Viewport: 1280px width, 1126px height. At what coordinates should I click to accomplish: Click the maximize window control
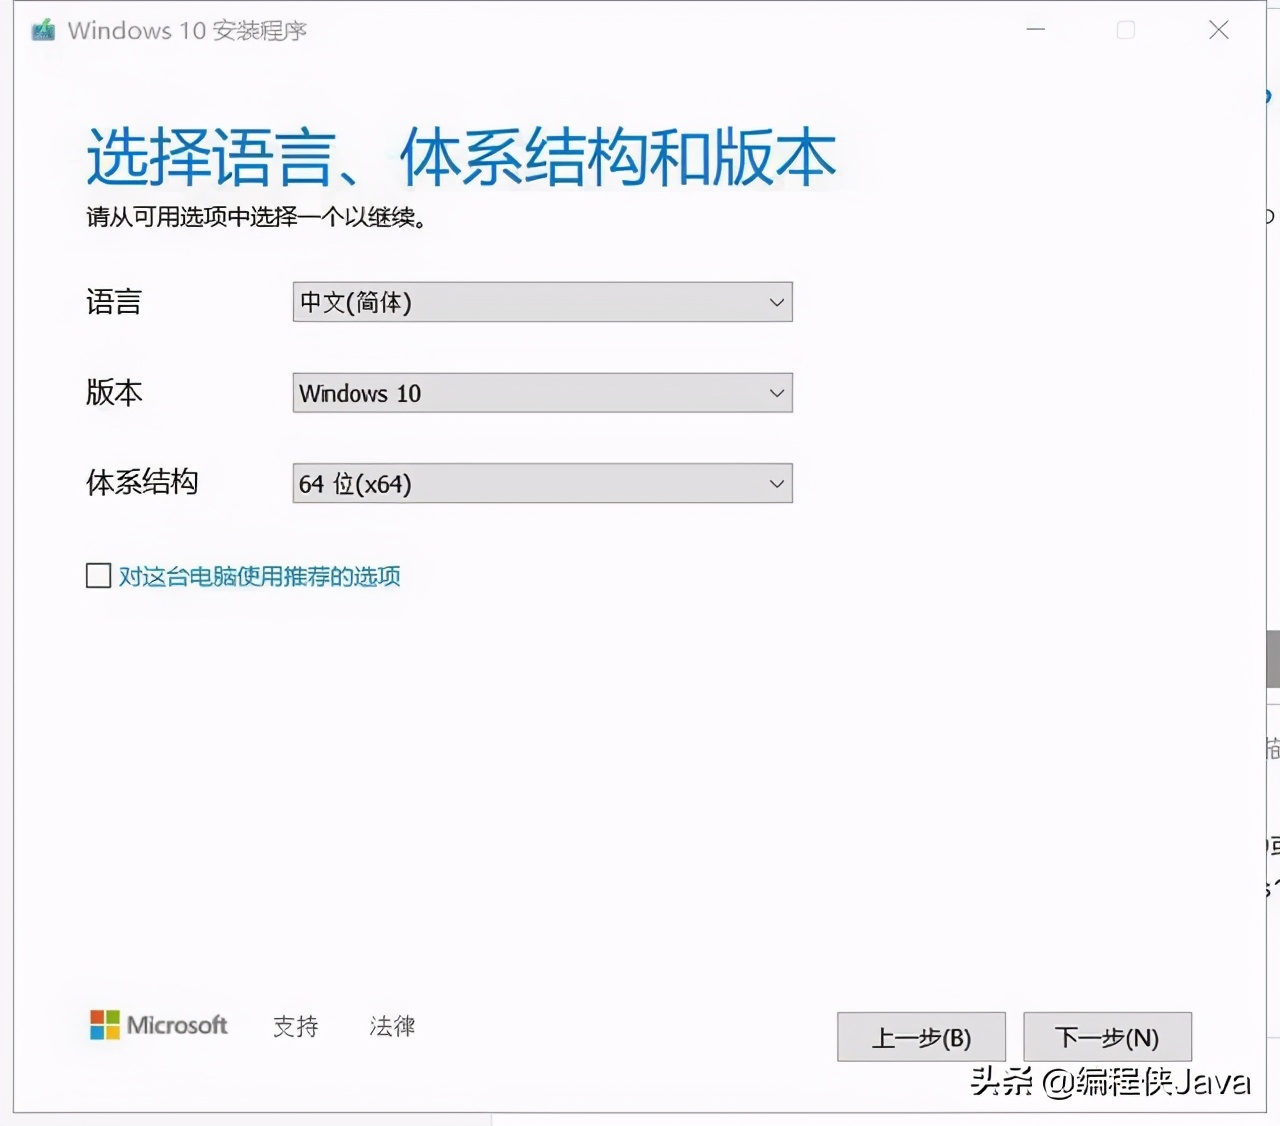tap(1125, 30)
